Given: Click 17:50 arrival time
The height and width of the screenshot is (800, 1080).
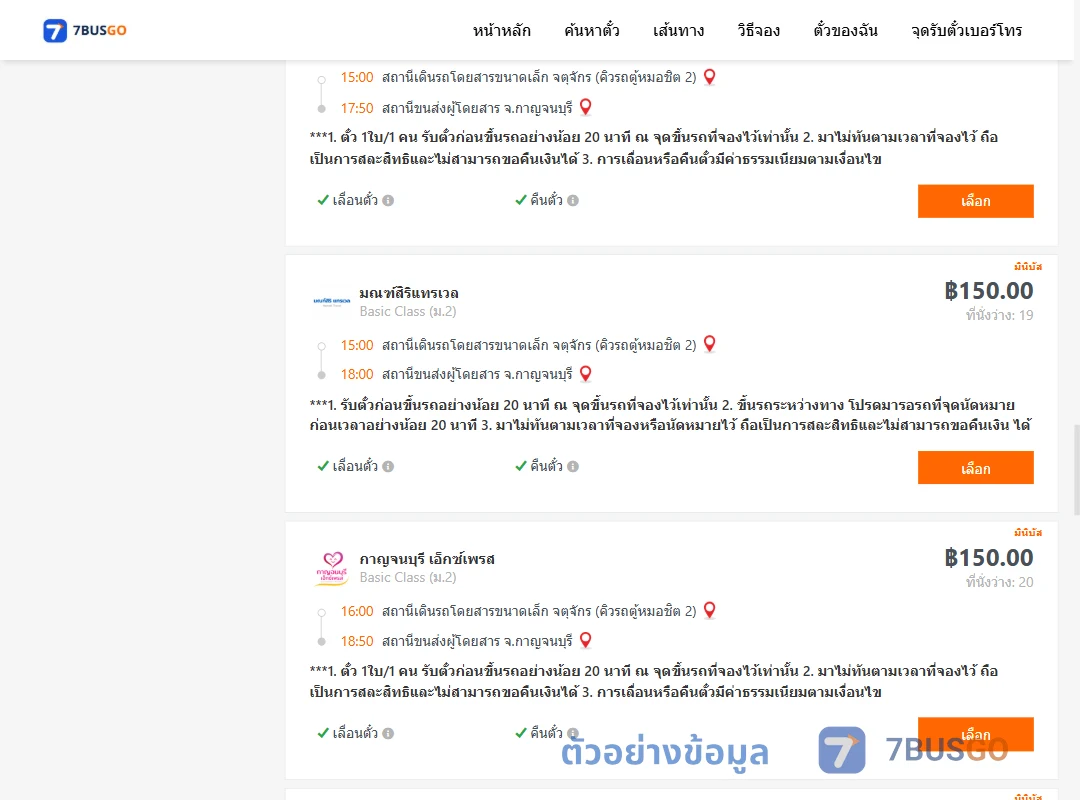Looking at the screenshot, I should pyautogui.click(x=357, y=108).
